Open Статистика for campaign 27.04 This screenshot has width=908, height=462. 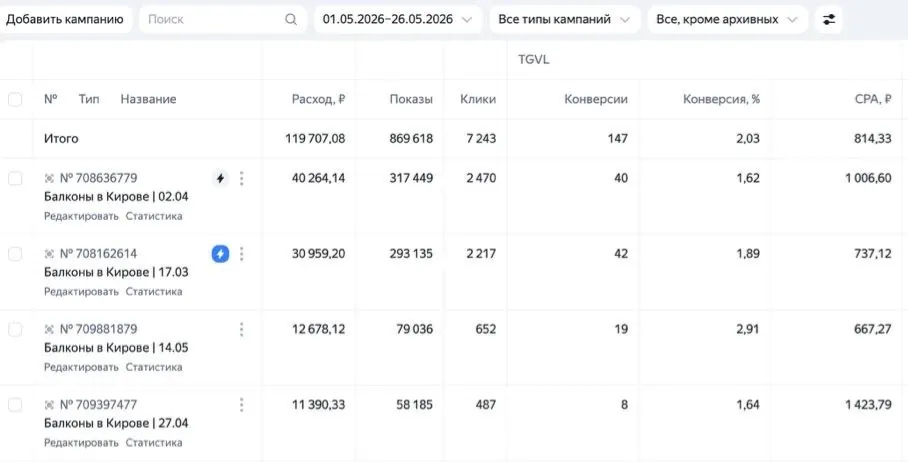coord(154,443)
